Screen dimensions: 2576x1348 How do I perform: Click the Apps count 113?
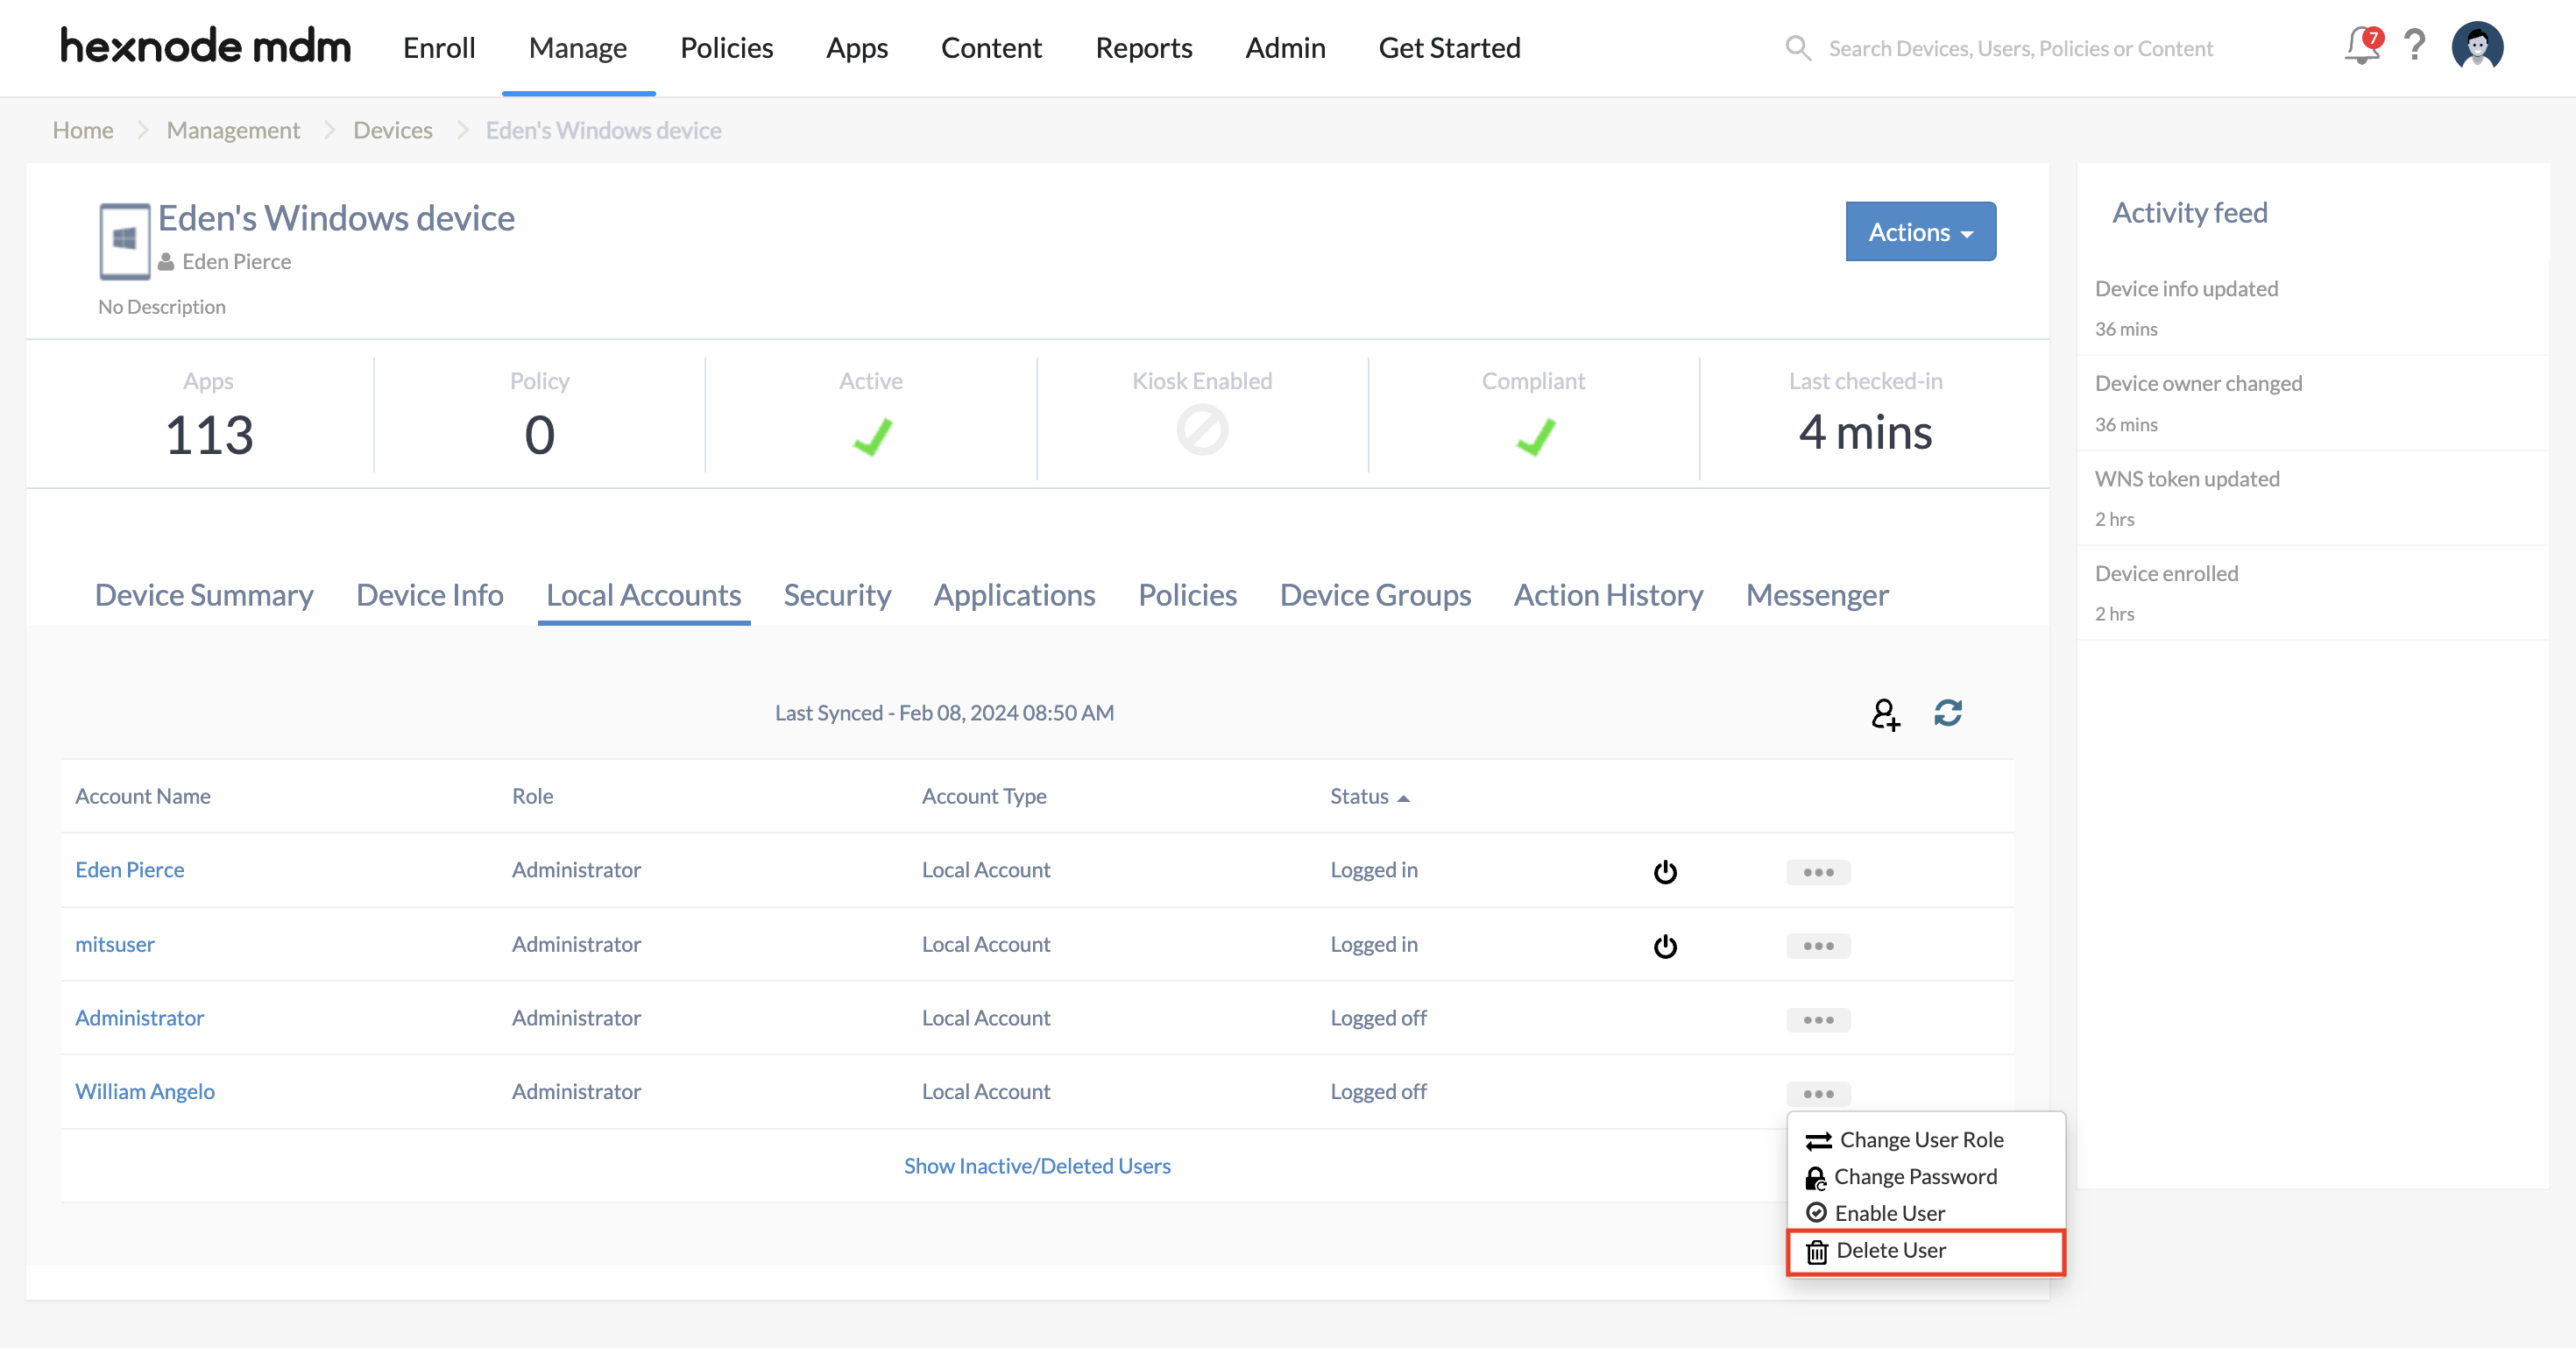click(209, 435)
